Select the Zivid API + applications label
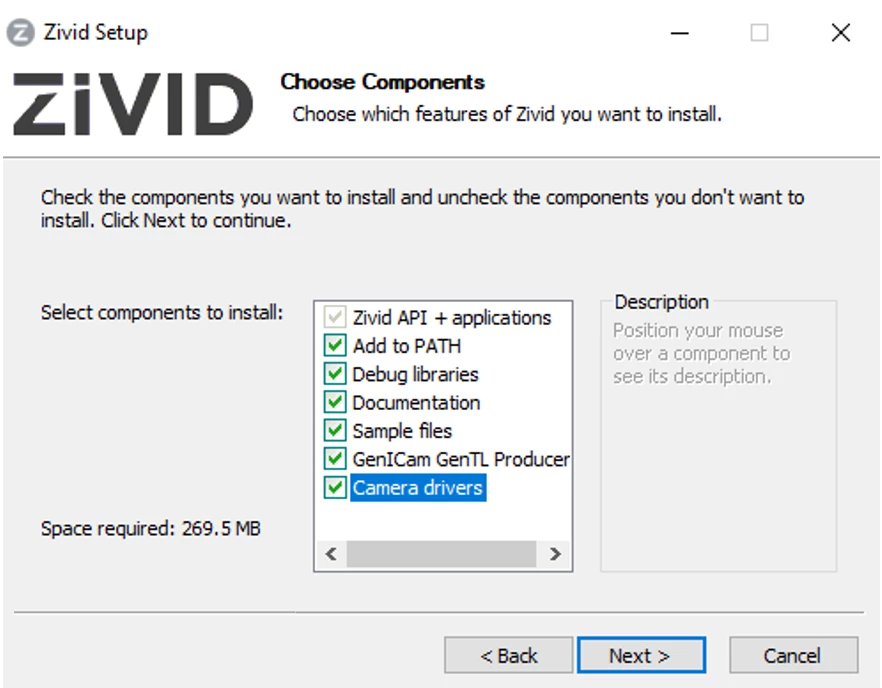This screenshot has height=688, width=882. pyautogui.click(x=452, y=318)
